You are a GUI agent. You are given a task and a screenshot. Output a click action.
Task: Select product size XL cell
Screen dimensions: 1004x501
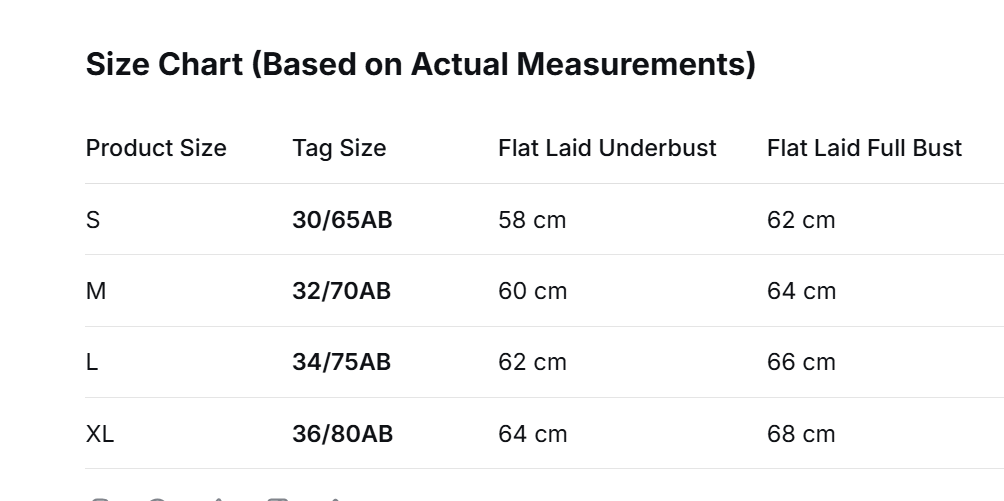click(x=100, y=434)
